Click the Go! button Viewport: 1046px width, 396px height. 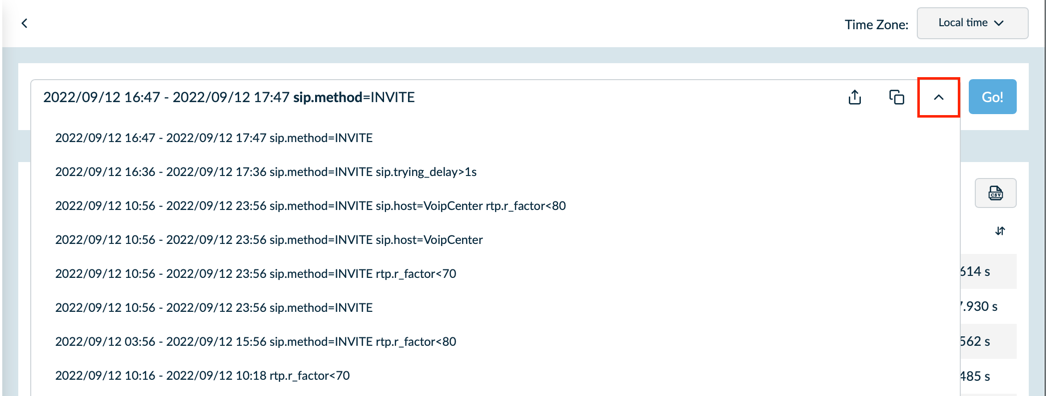tap(993, 97)
